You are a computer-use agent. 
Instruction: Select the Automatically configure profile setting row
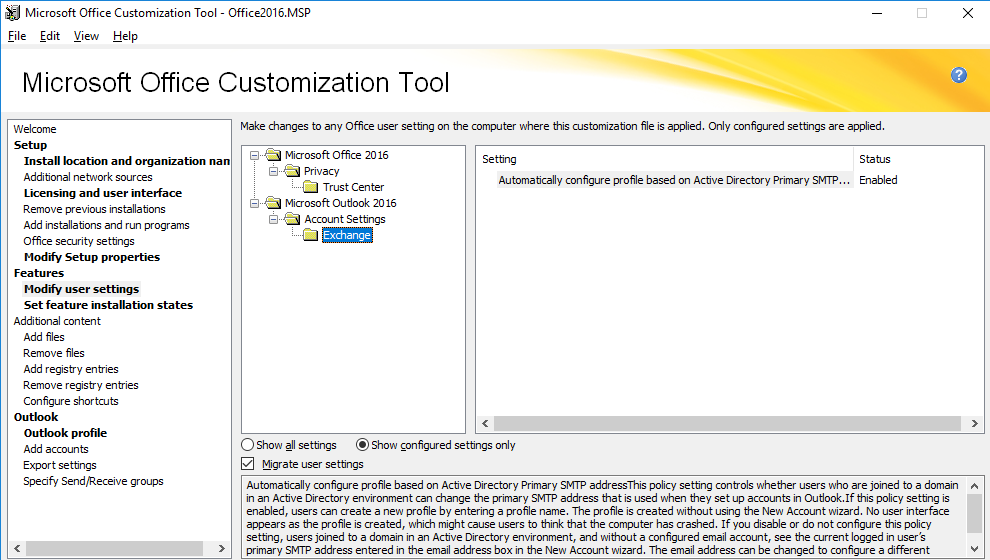click(x=674, y=180)
